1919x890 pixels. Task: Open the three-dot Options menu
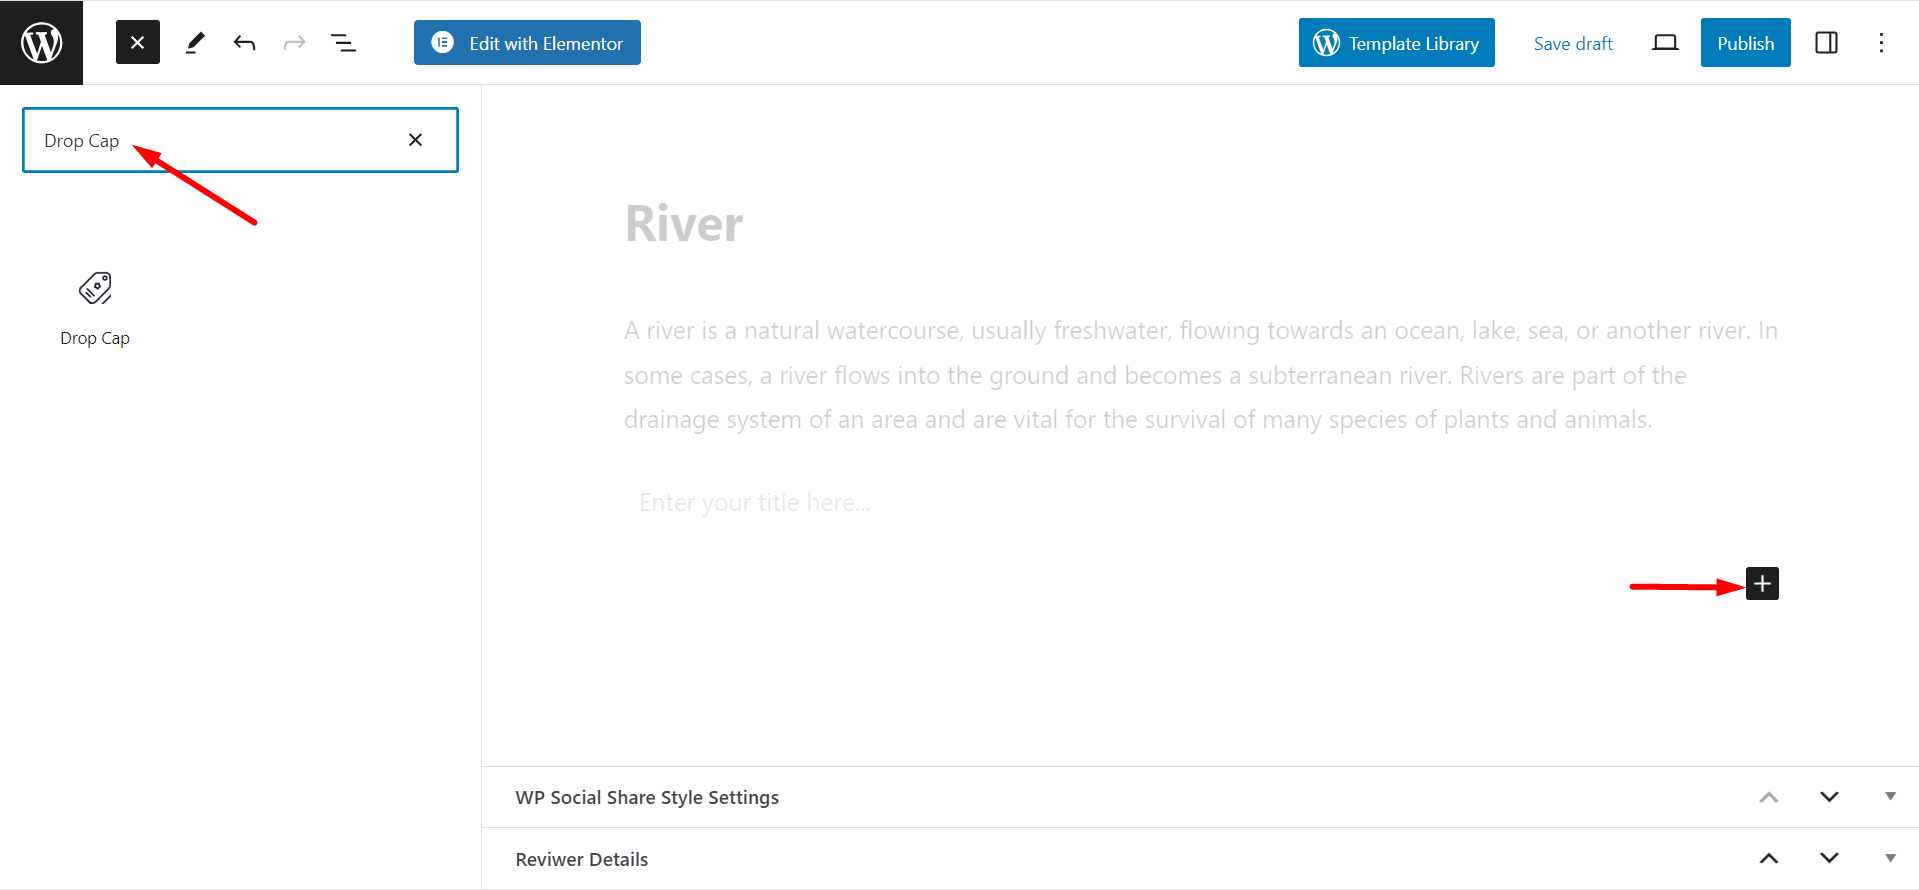1881,43
